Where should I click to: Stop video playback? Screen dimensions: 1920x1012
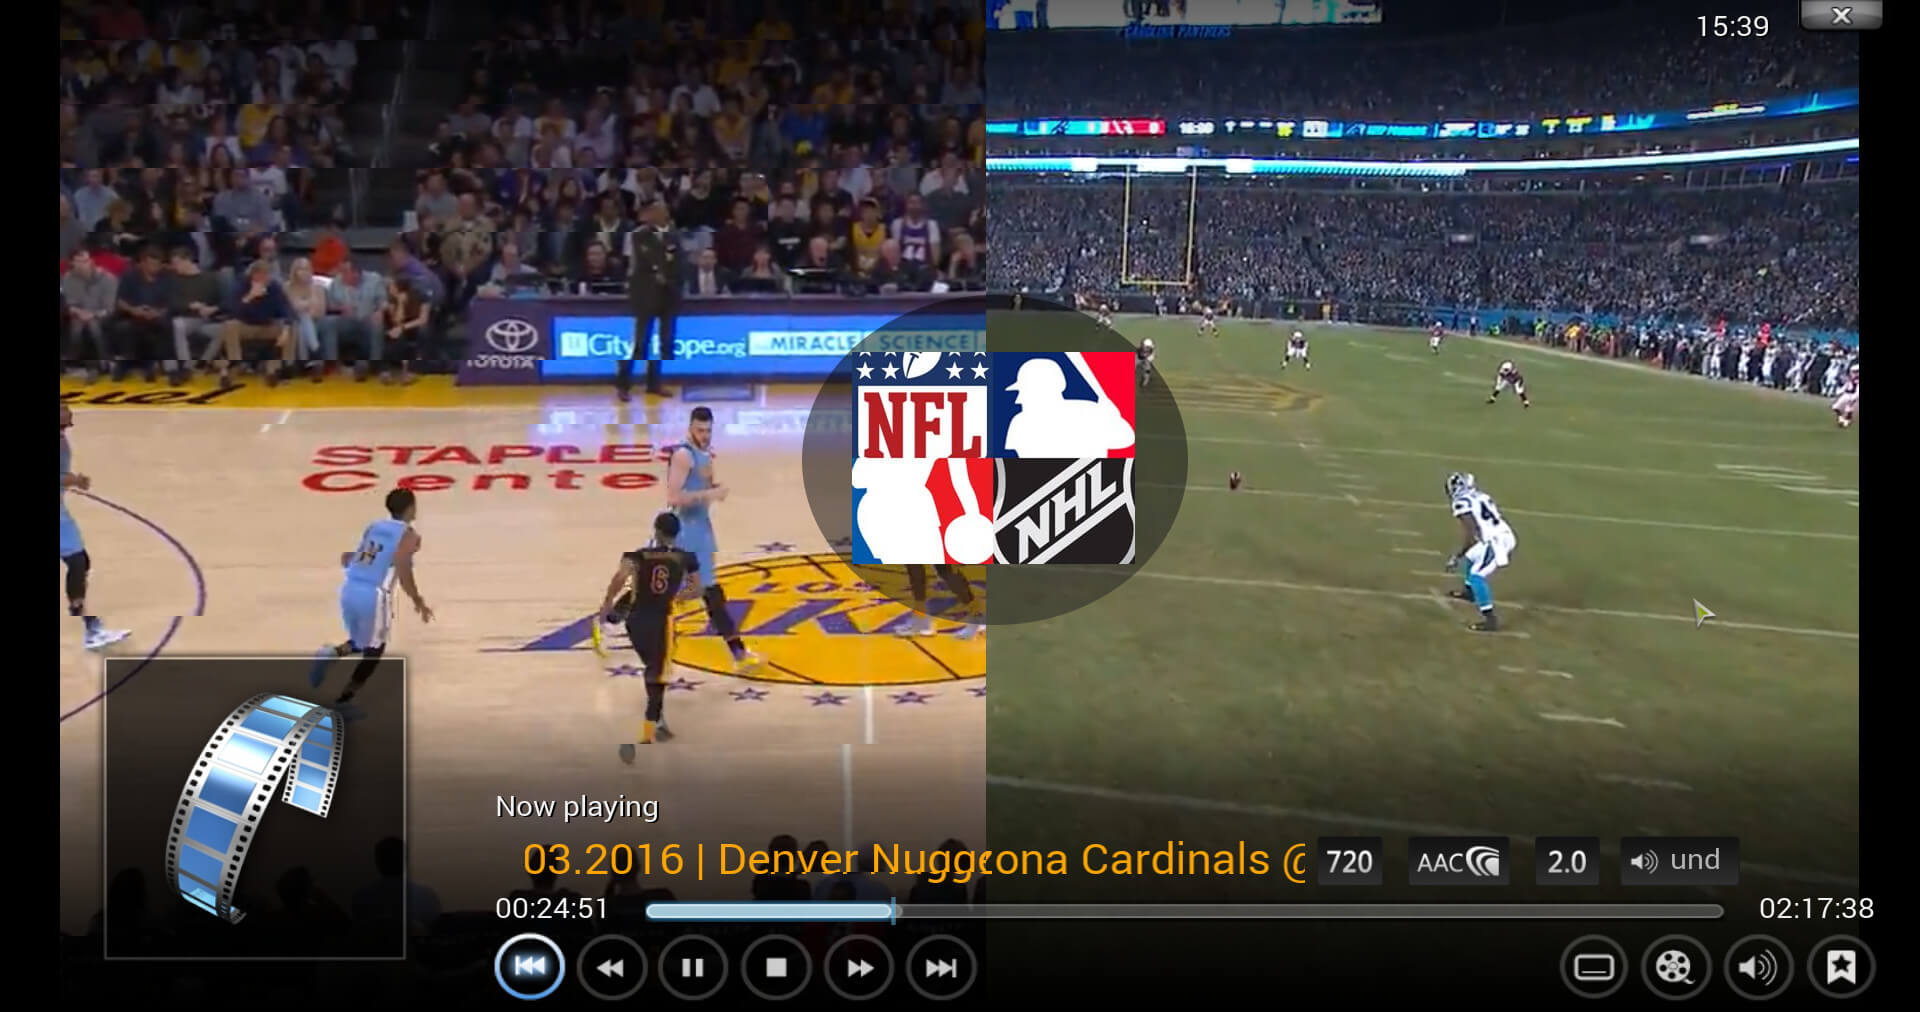click(x=776, y=968)
